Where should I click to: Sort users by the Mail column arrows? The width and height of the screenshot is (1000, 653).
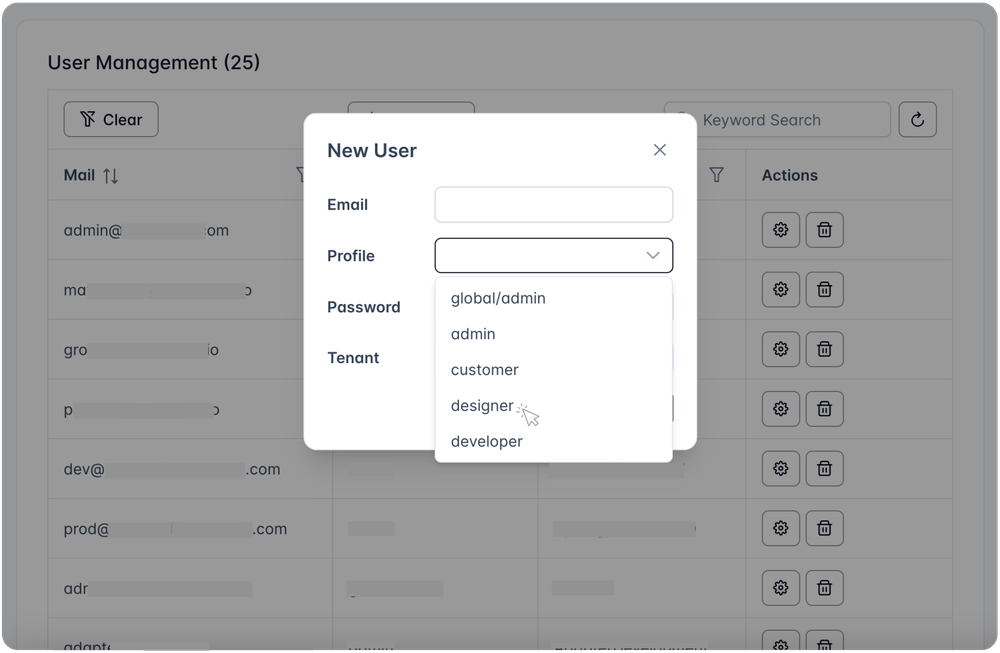111,175
